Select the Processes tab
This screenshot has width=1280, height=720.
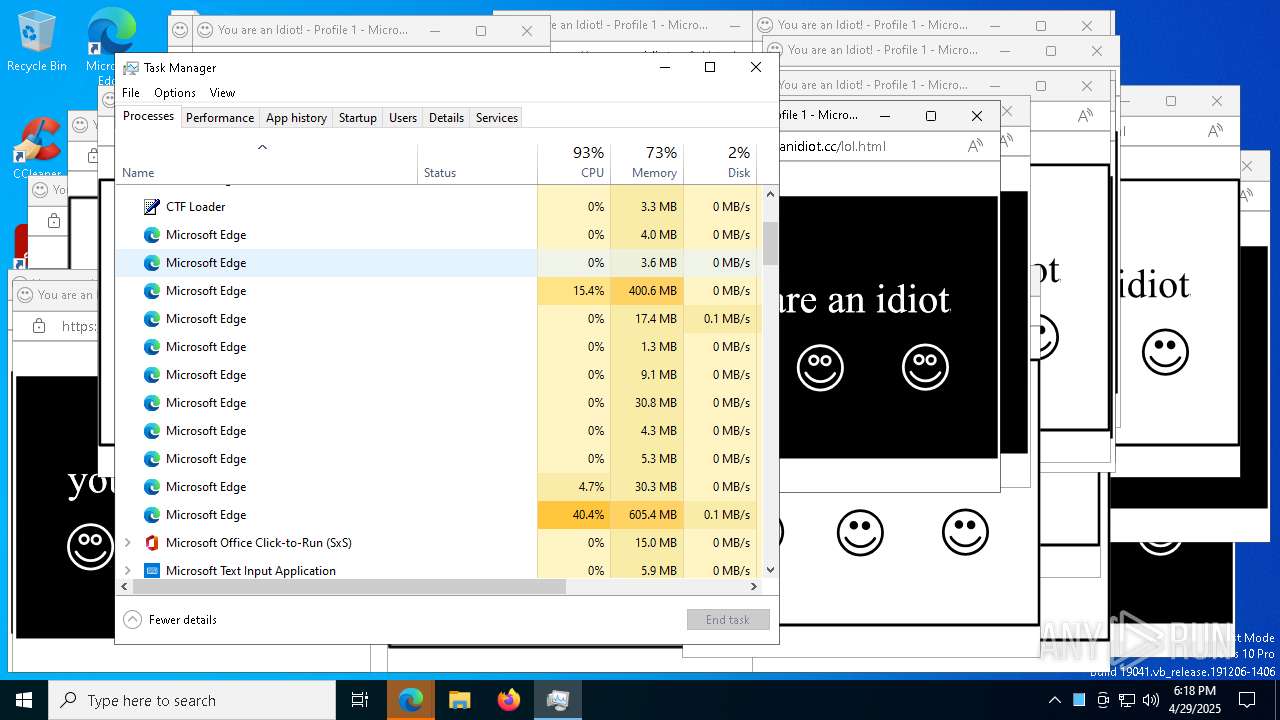148,117
